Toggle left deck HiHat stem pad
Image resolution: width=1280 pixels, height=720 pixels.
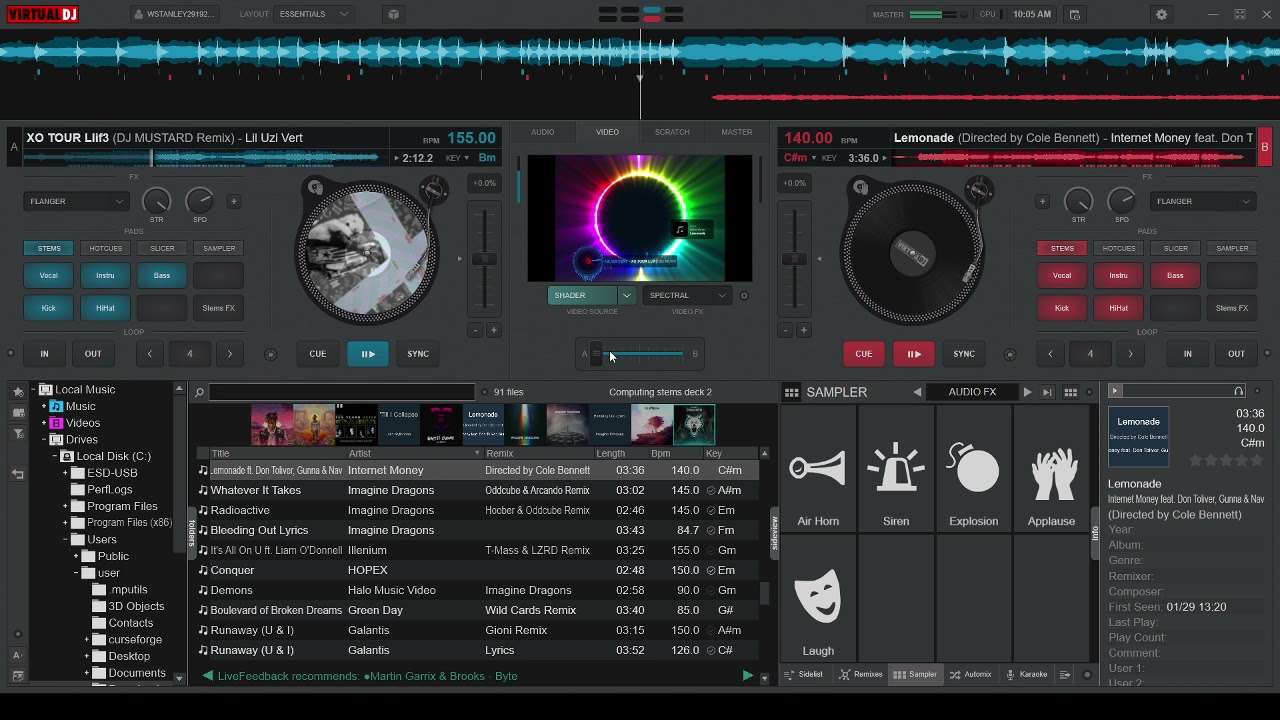point(105,308)
